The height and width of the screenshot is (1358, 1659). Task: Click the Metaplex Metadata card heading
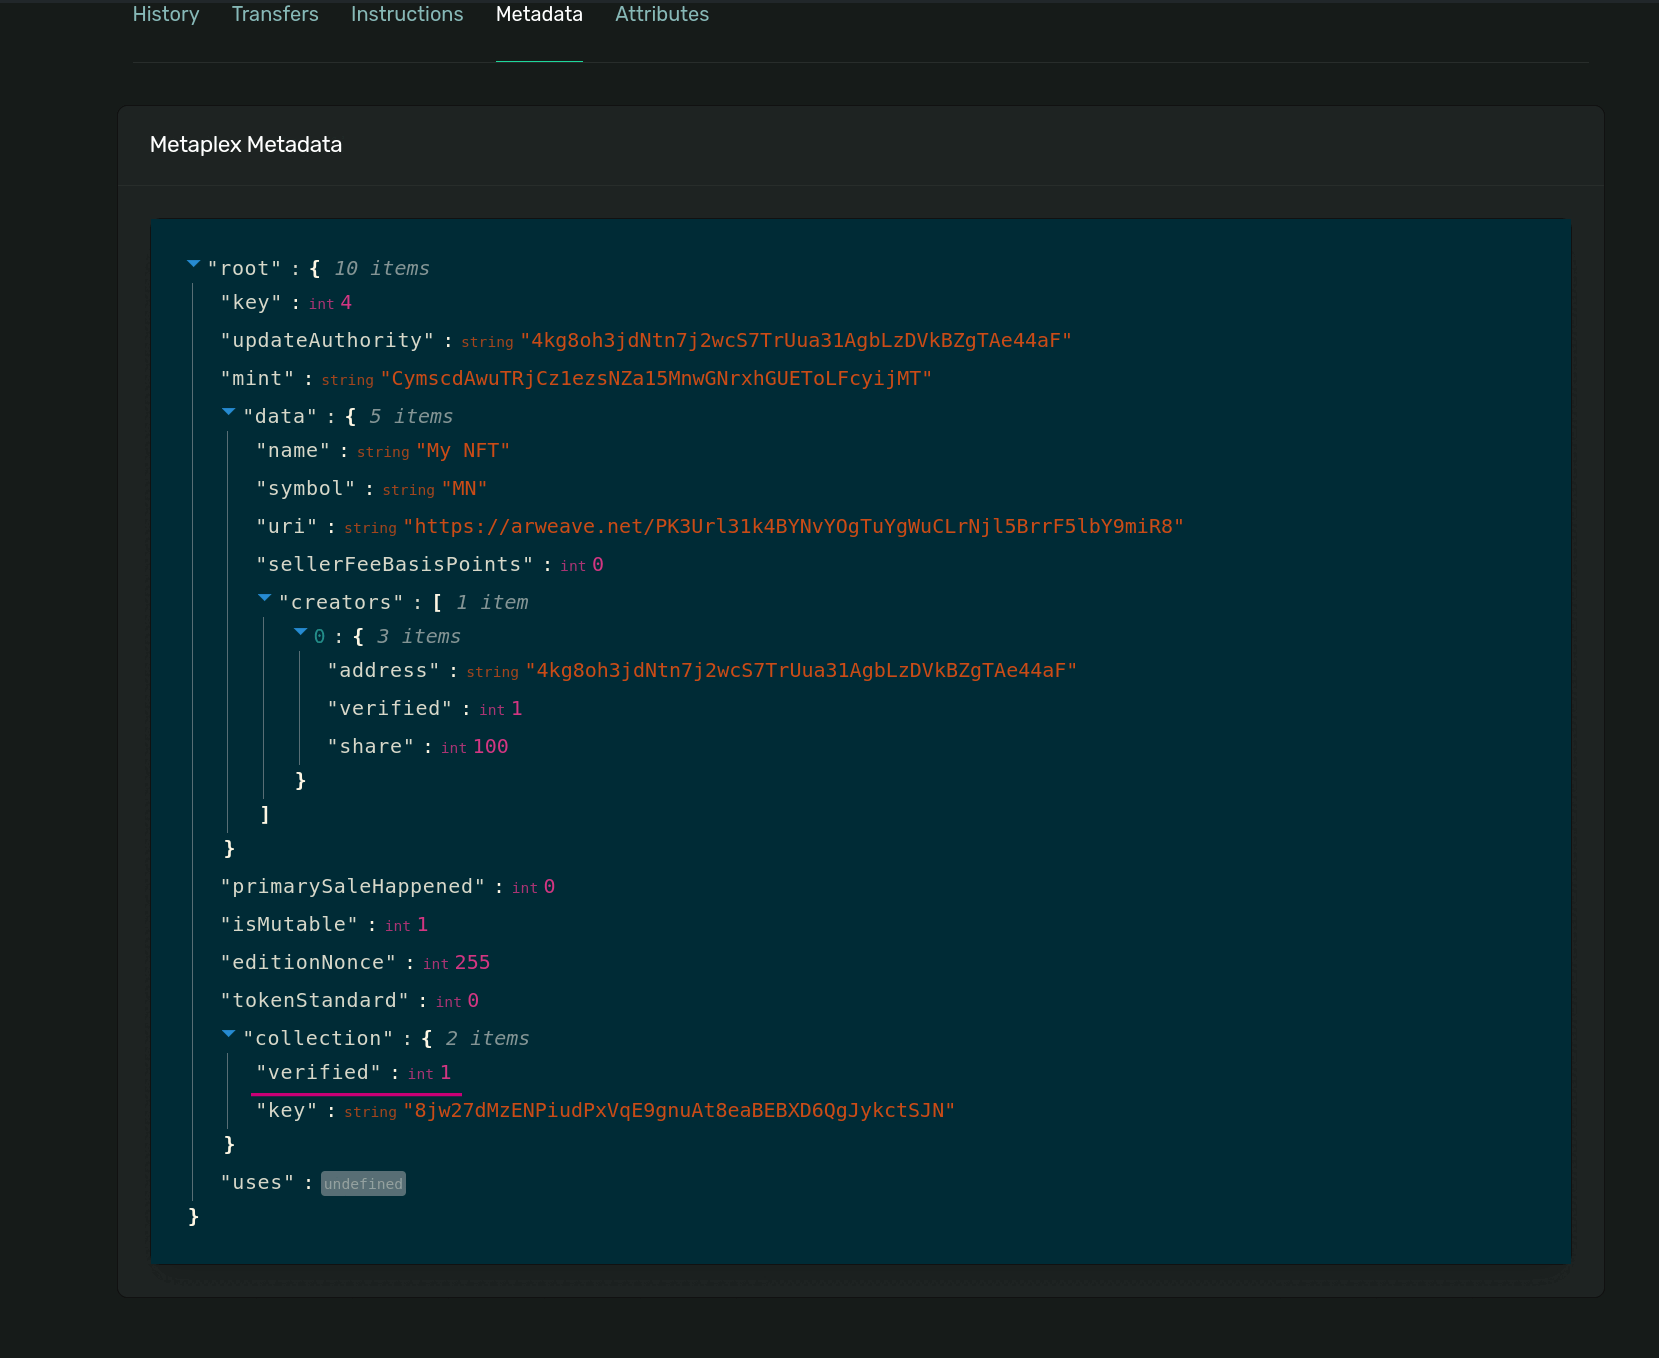246,145
